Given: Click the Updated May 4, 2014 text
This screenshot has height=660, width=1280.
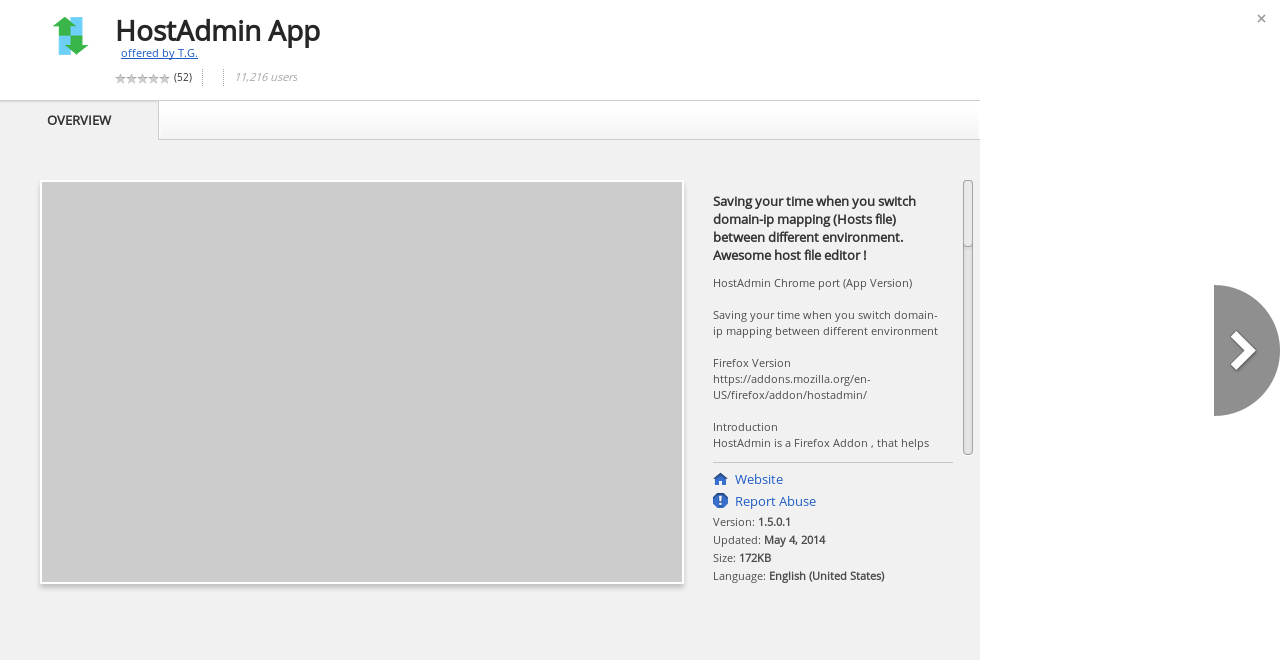Looking at the screenshot, I should click(x=769, y=540).
